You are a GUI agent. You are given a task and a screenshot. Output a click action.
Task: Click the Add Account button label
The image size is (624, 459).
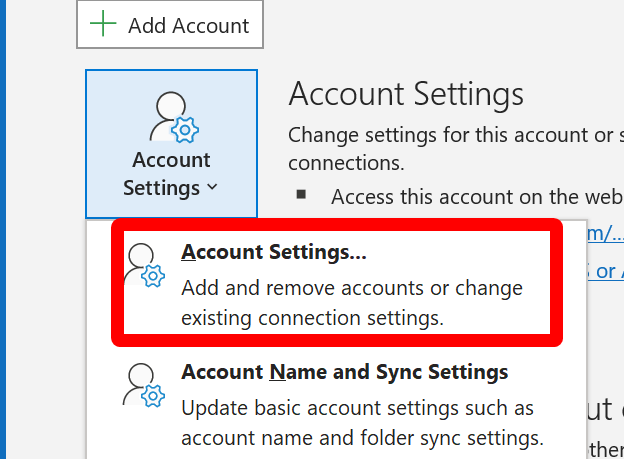point(188,26)
